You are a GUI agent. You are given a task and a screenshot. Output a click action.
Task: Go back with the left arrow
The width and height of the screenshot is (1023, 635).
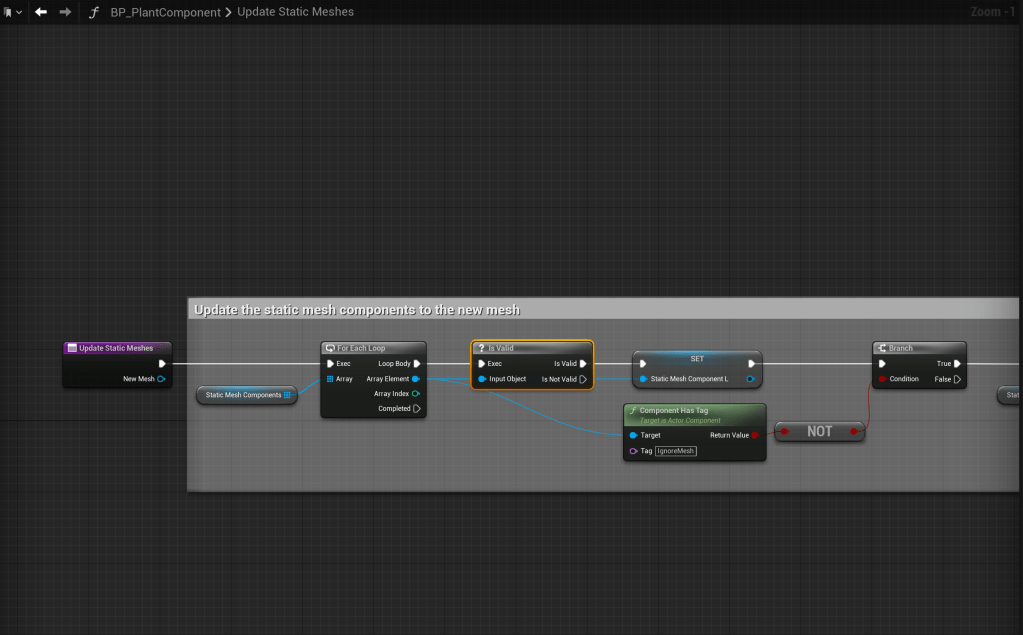coord(41,12)
